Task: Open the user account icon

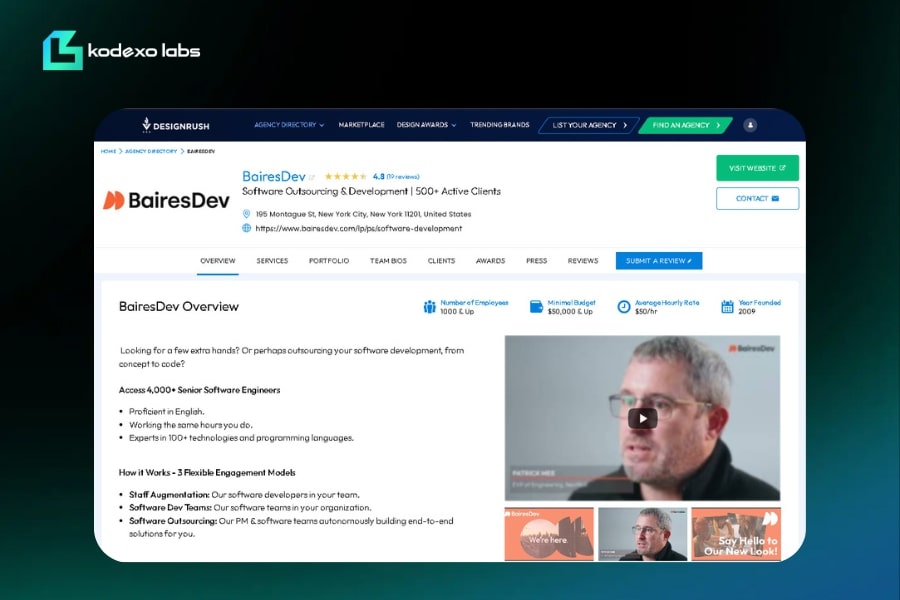Action: (750, 125)
